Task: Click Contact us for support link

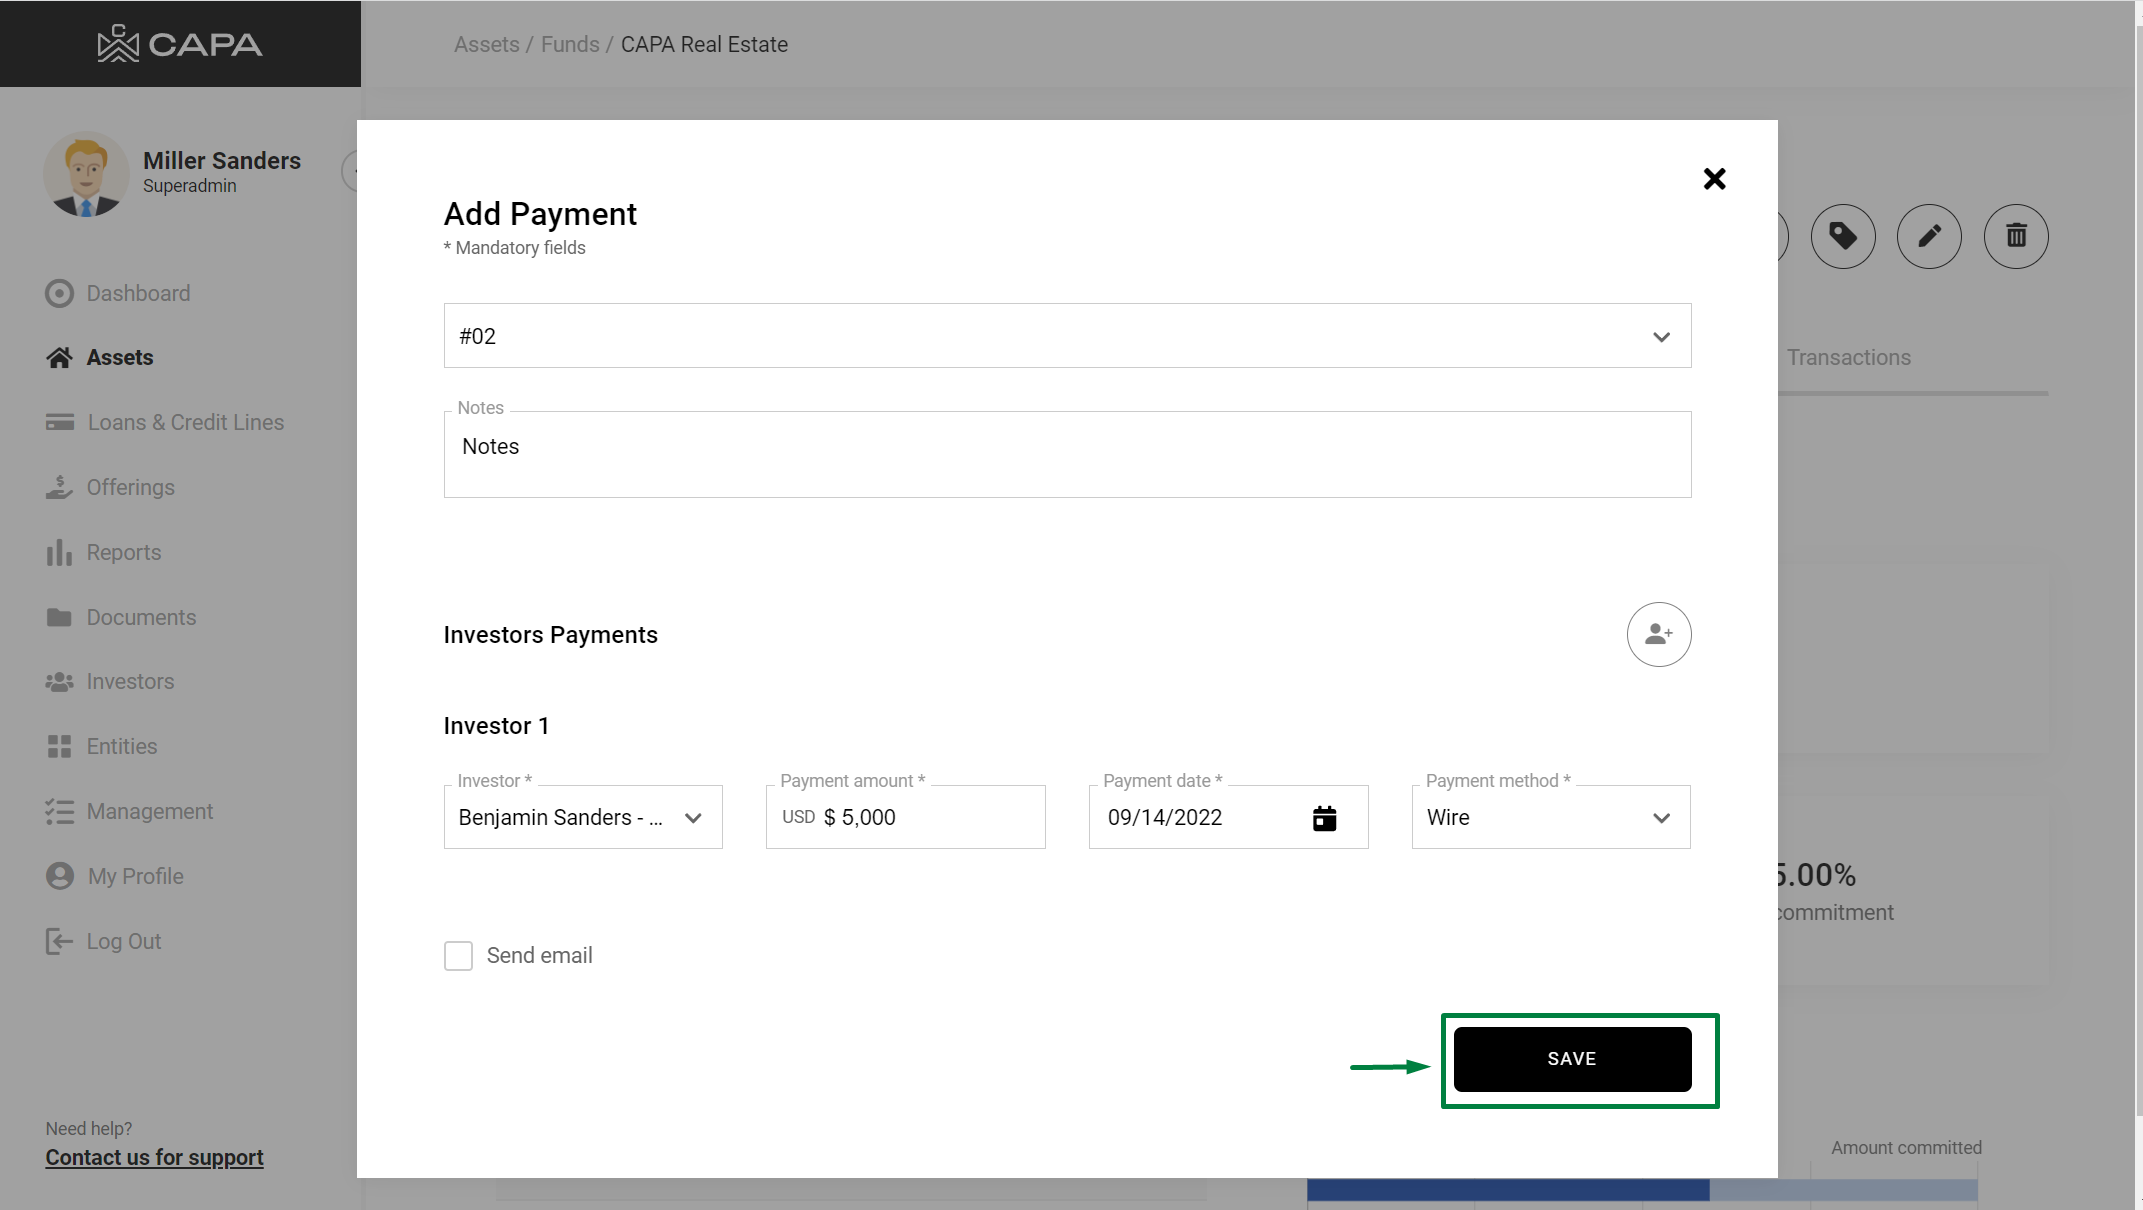Action: click(x=154, y=1157)
